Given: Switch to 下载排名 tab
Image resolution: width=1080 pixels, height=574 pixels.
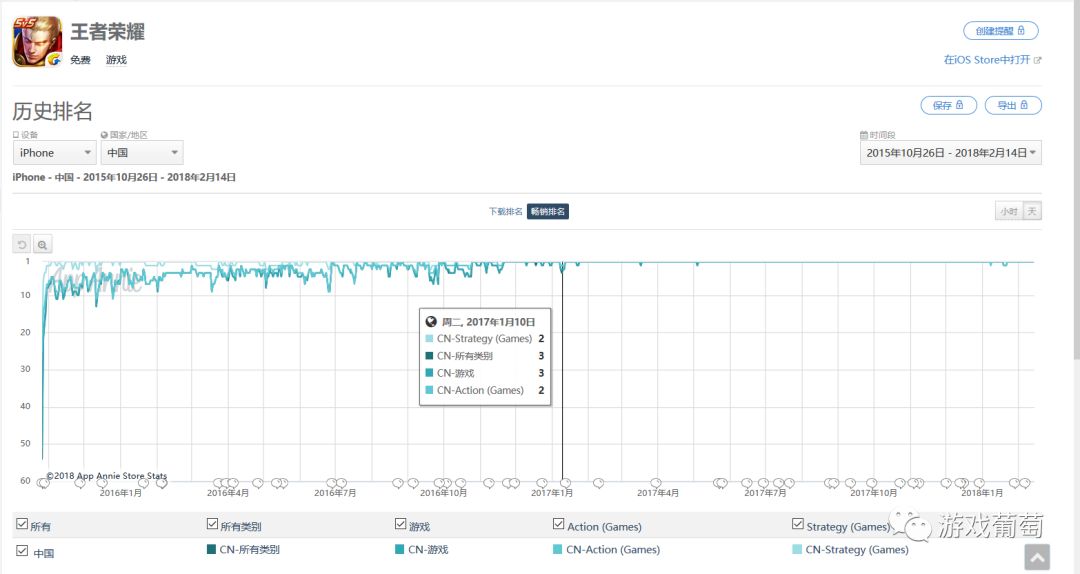Looking at the screenshot, I should click(506, 212).
